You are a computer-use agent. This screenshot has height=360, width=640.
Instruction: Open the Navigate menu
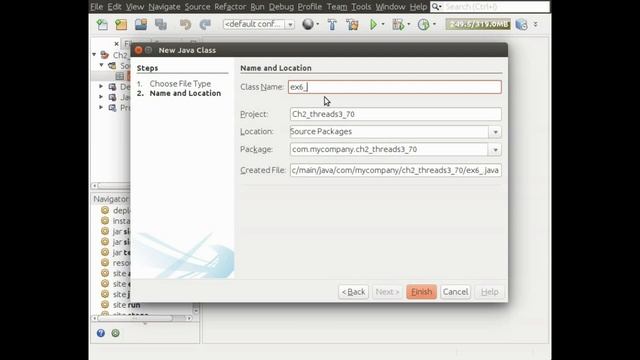164,7
